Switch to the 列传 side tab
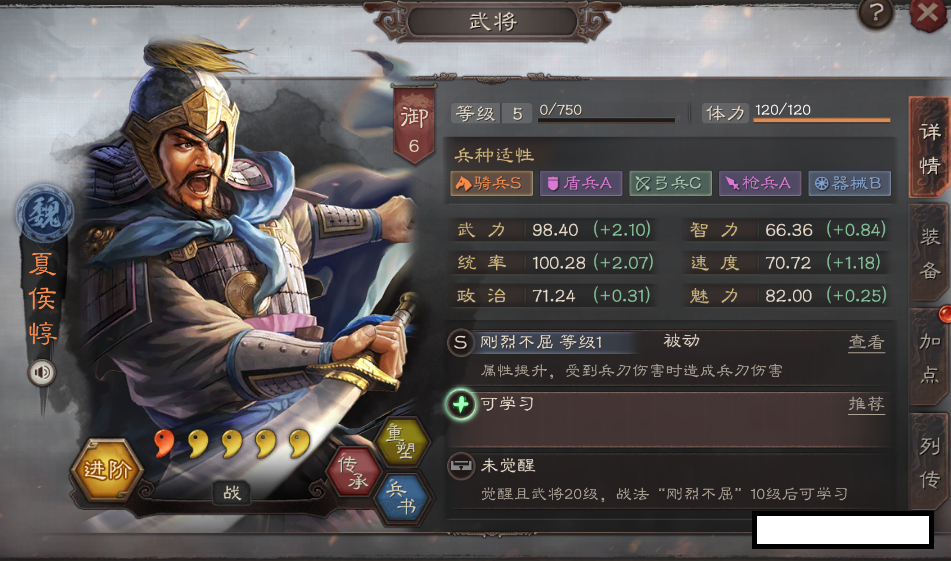This screenshot has height=561, width=951. tap(929, 462)
